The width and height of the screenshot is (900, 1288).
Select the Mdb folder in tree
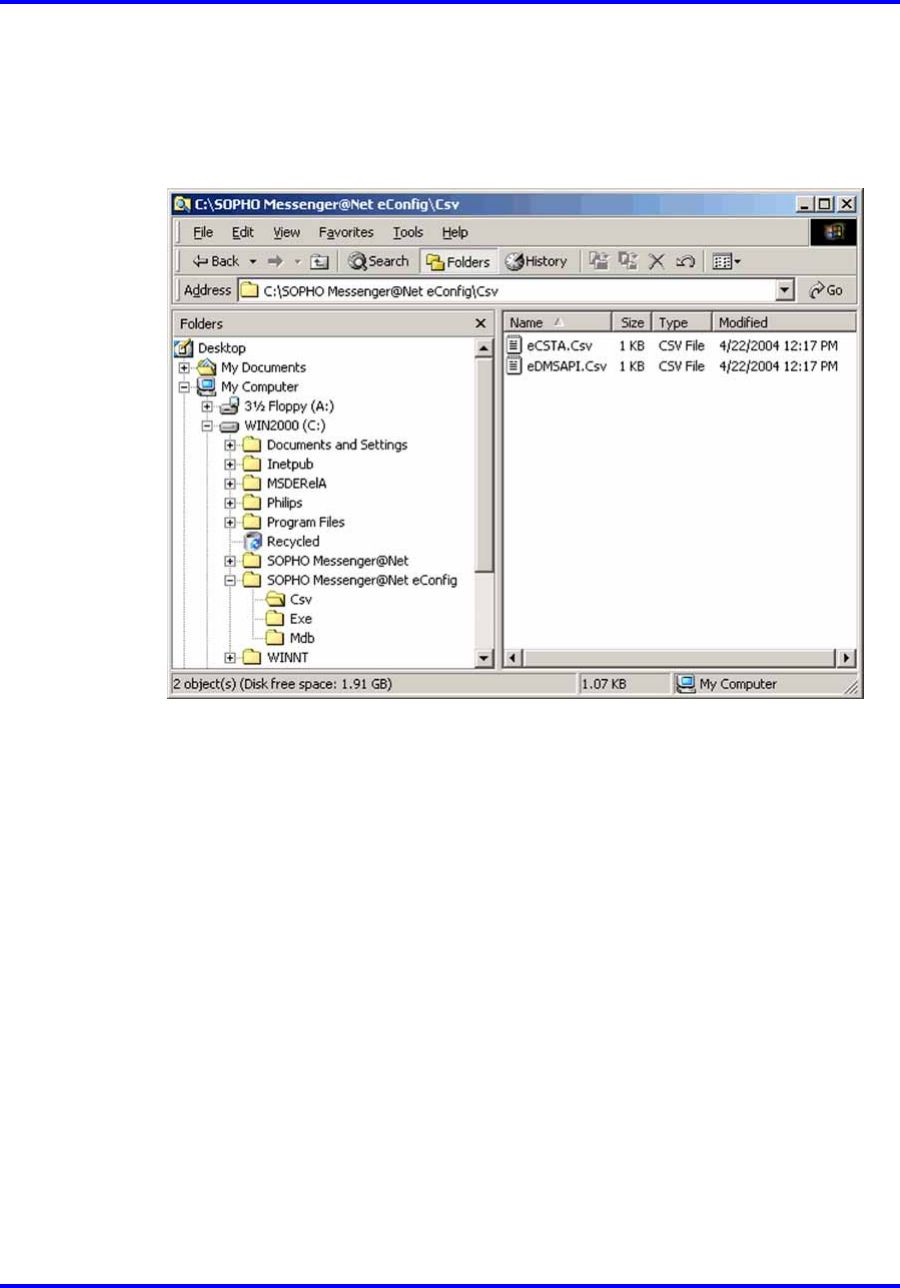[302, 638]
